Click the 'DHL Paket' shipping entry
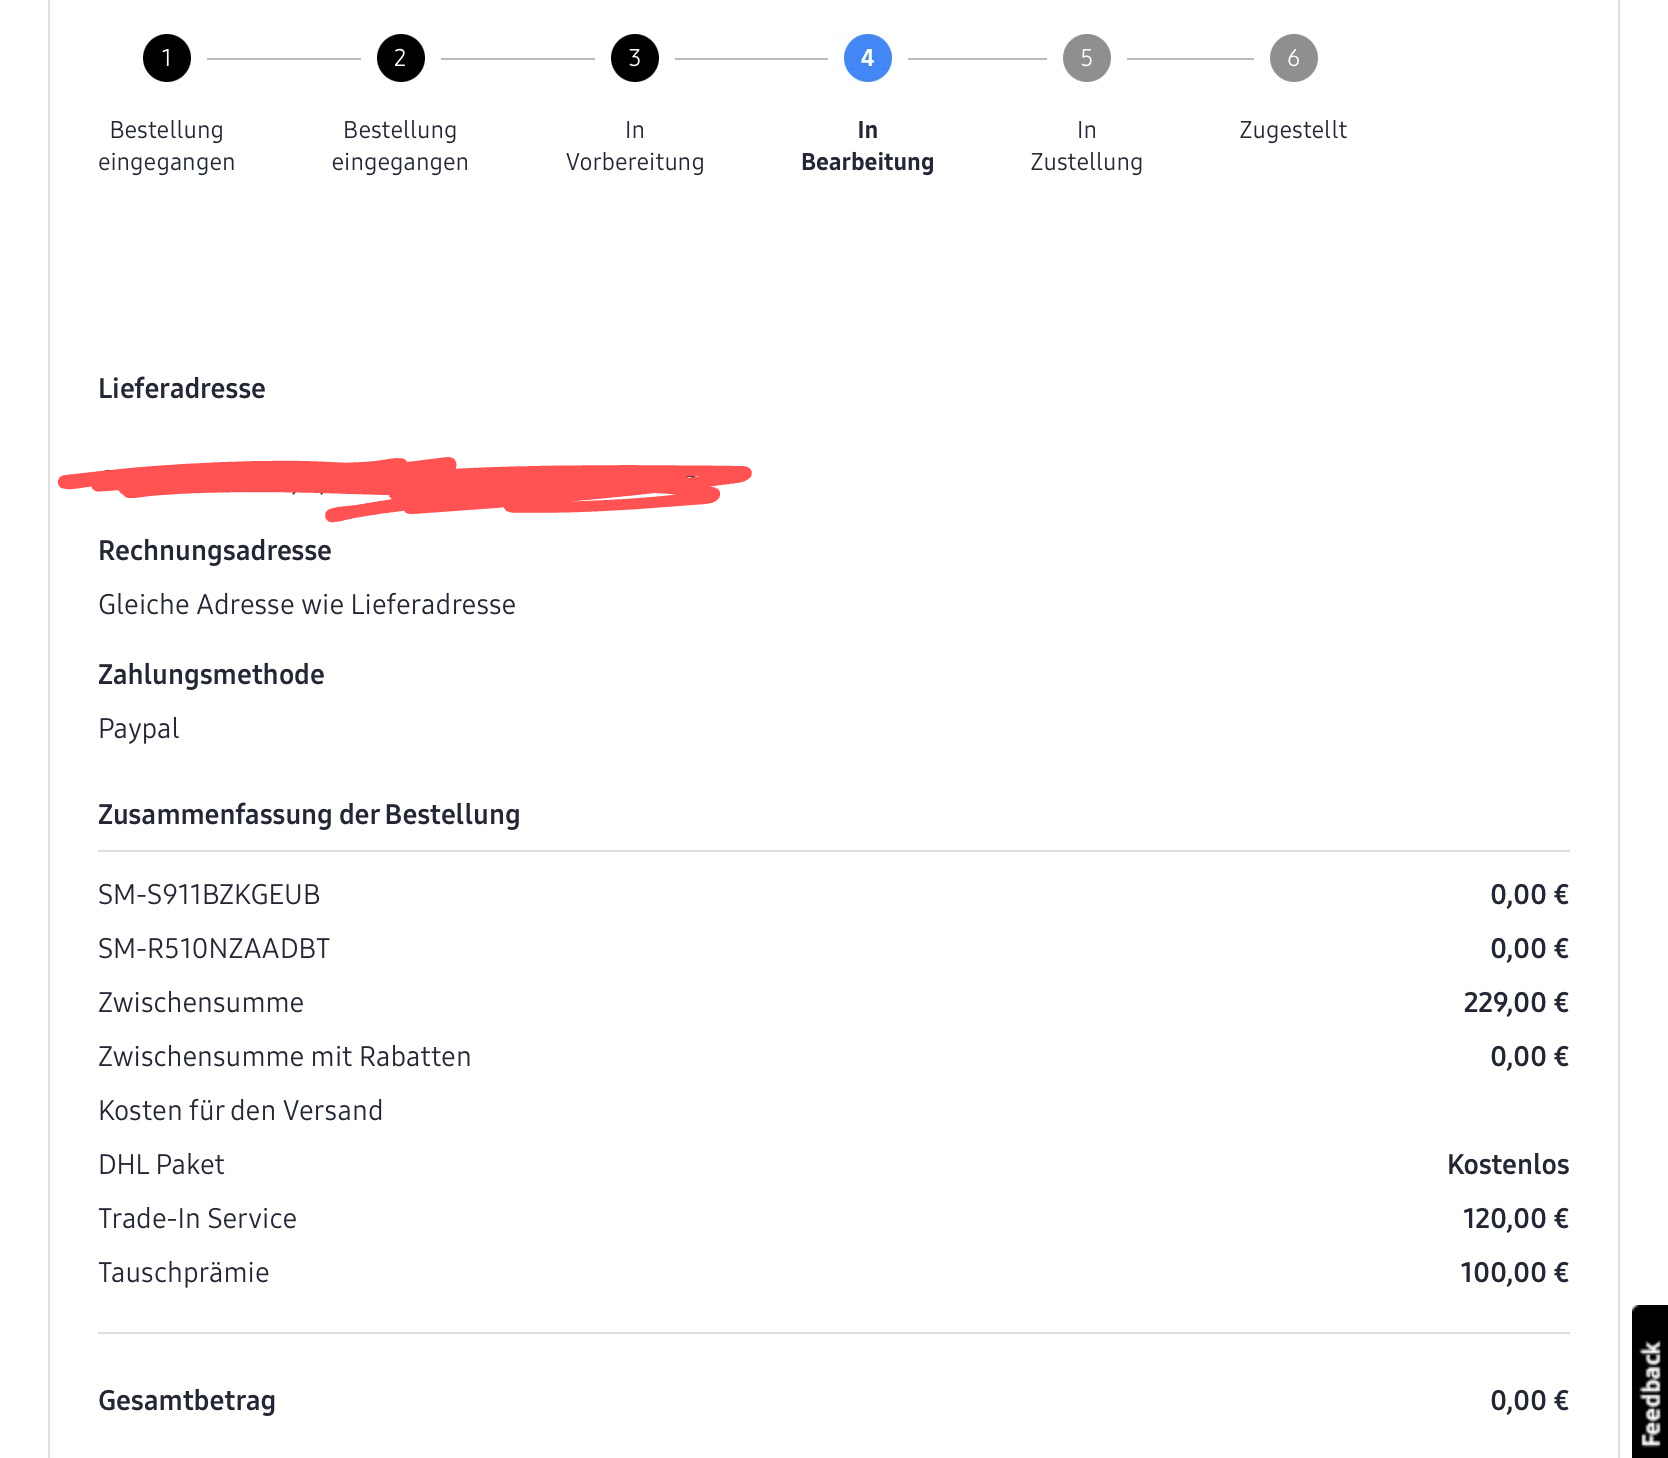Image resolution: width=1668 pixels, height=1458 pixels. pos(161,1165)
